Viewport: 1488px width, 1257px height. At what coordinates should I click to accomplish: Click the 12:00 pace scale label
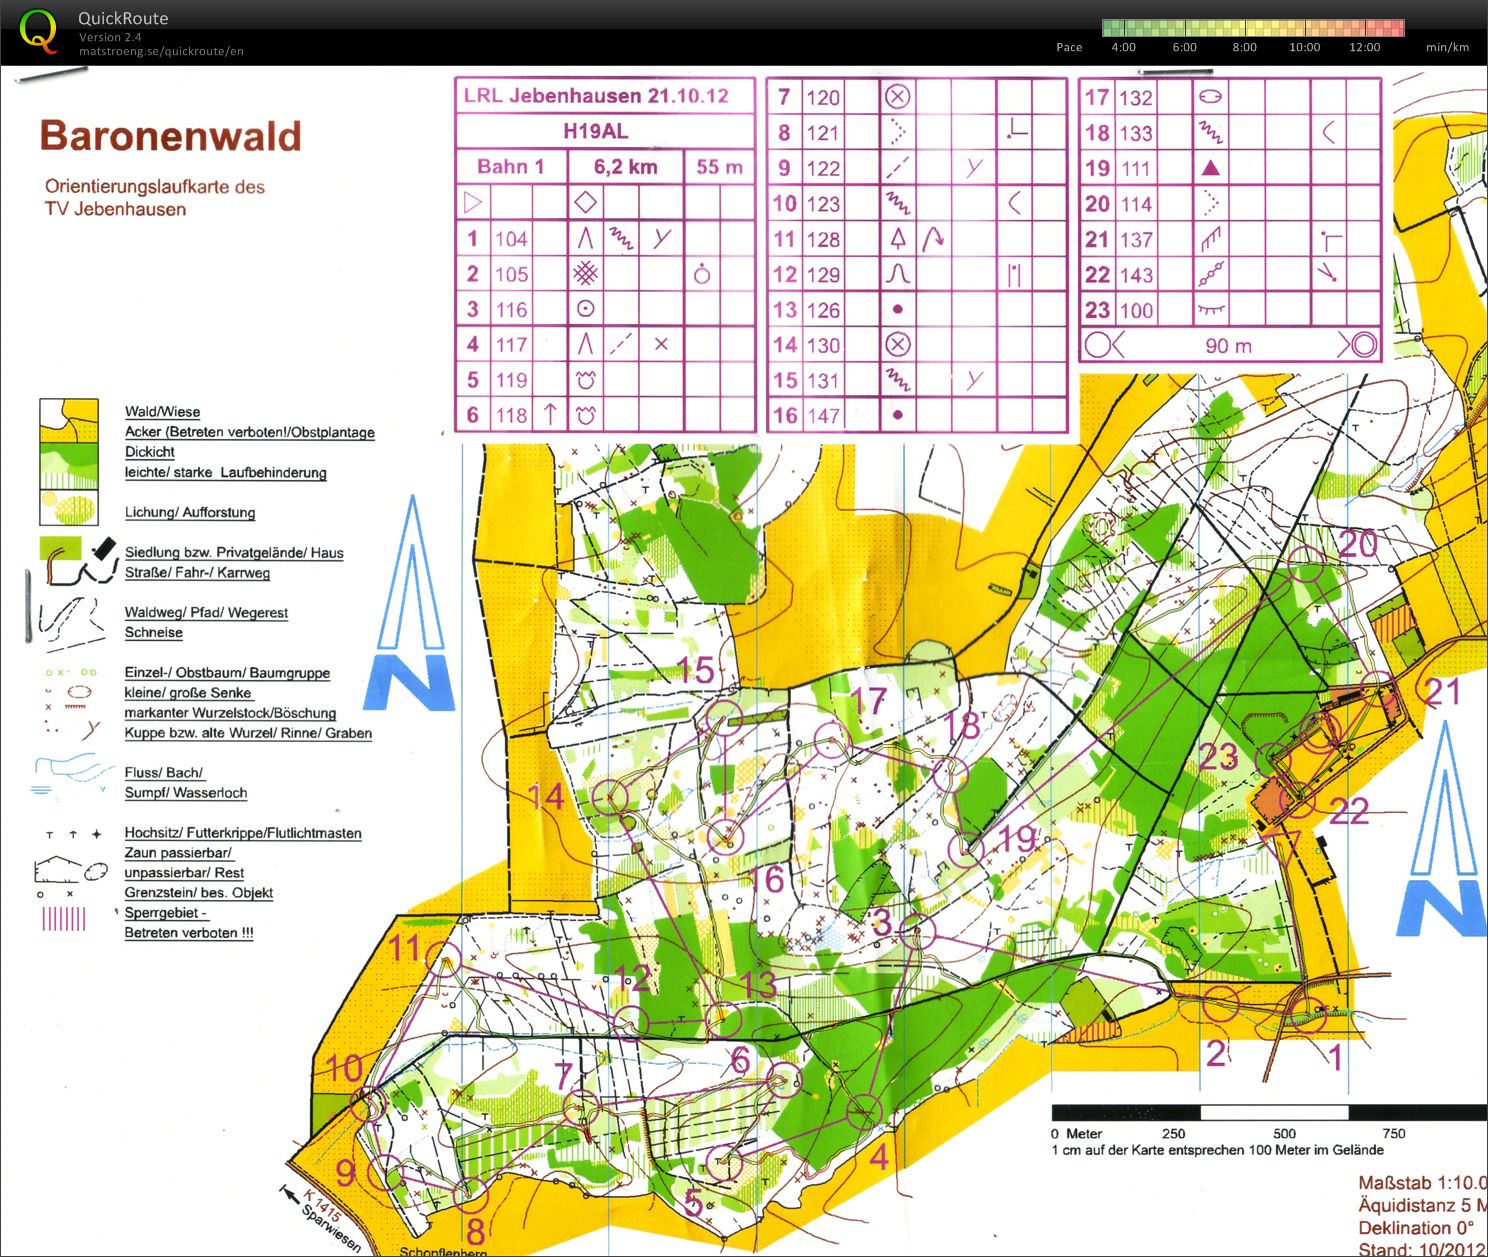click(1364, 48)
